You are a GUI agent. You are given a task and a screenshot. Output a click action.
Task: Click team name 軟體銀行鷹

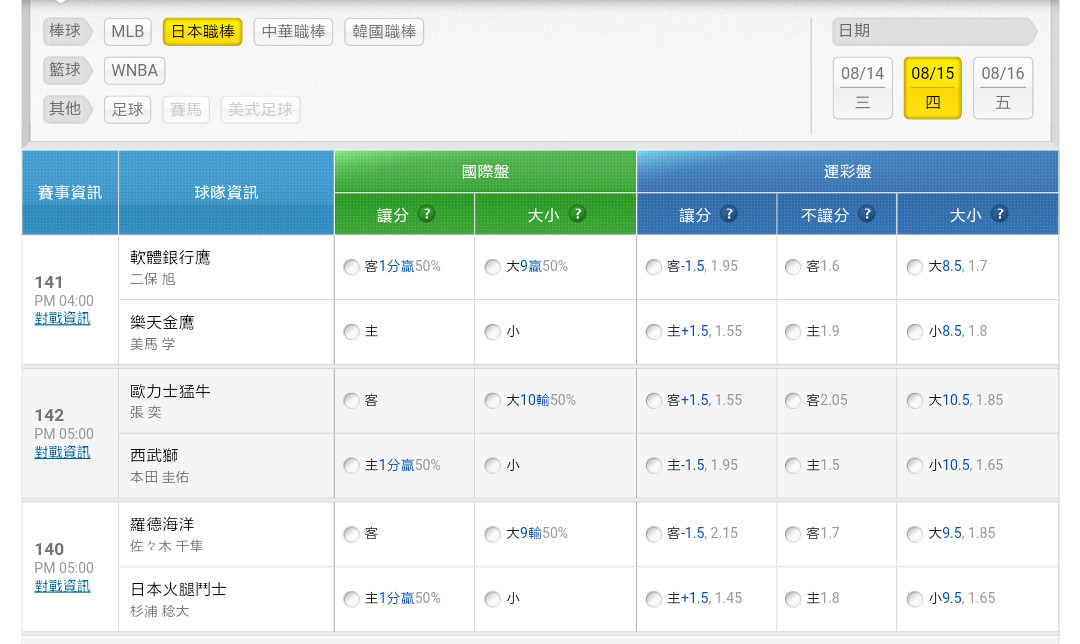170,258
